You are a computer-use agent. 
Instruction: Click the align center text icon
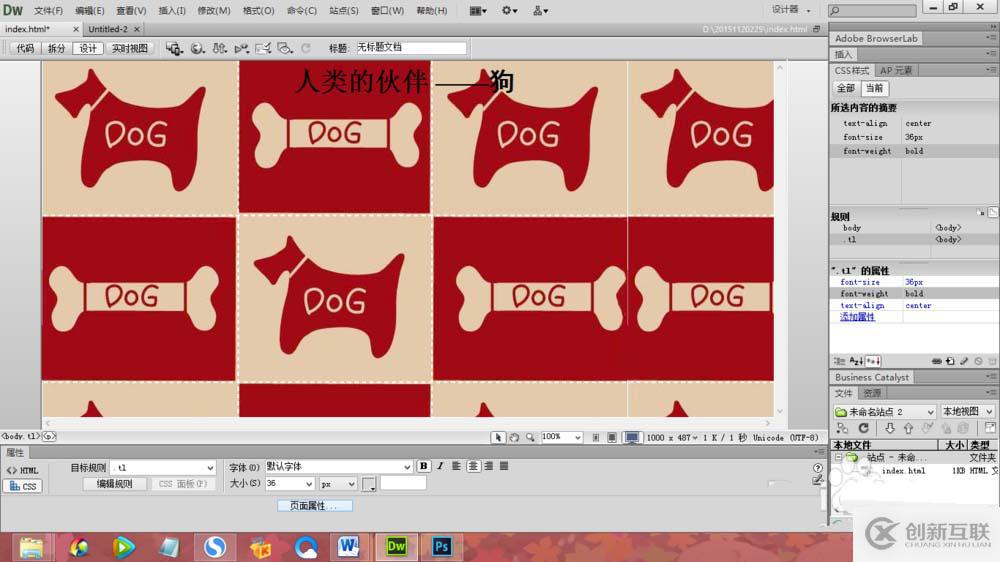pyautogui.click(x=473, y=467)
